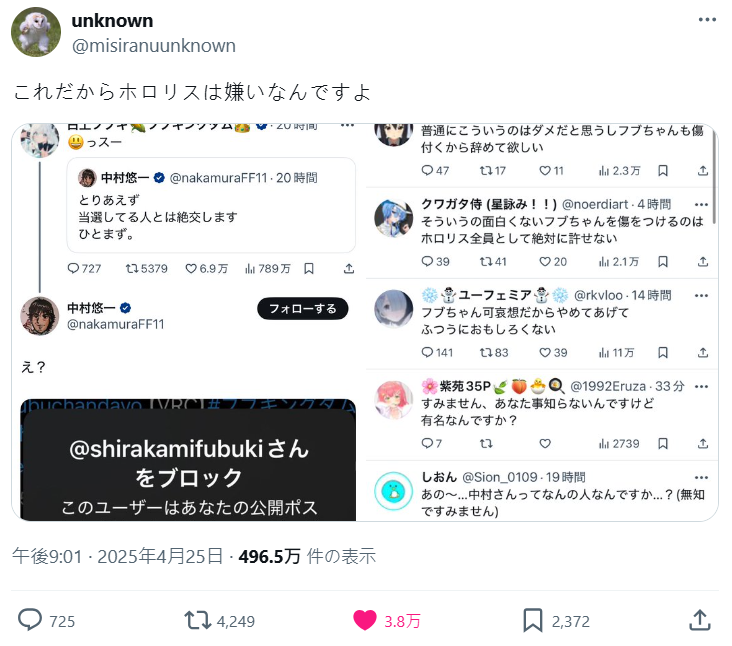The height and width of the screenshot is (646, 732).
Task: Toggle the pink heart like button at 3.8万
Action: [x=365, y=620]
